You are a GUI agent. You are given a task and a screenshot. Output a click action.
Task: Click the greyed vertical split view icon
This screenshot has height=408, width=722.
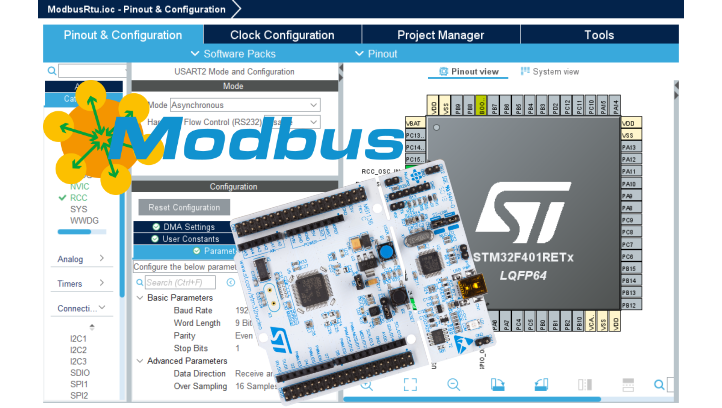585,385
